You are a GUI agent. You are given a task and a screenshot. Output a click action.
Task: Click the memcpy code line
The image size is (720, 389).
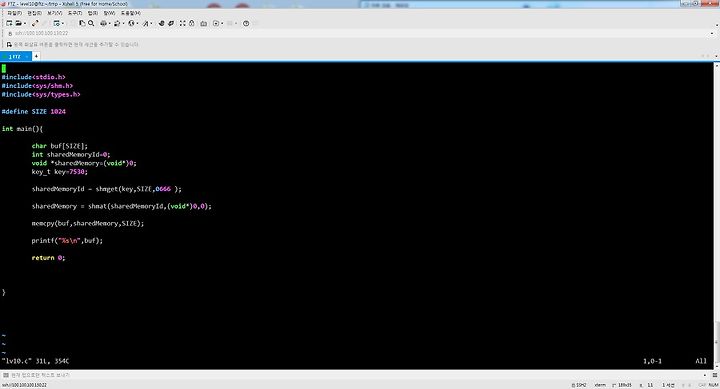[88, 223]
